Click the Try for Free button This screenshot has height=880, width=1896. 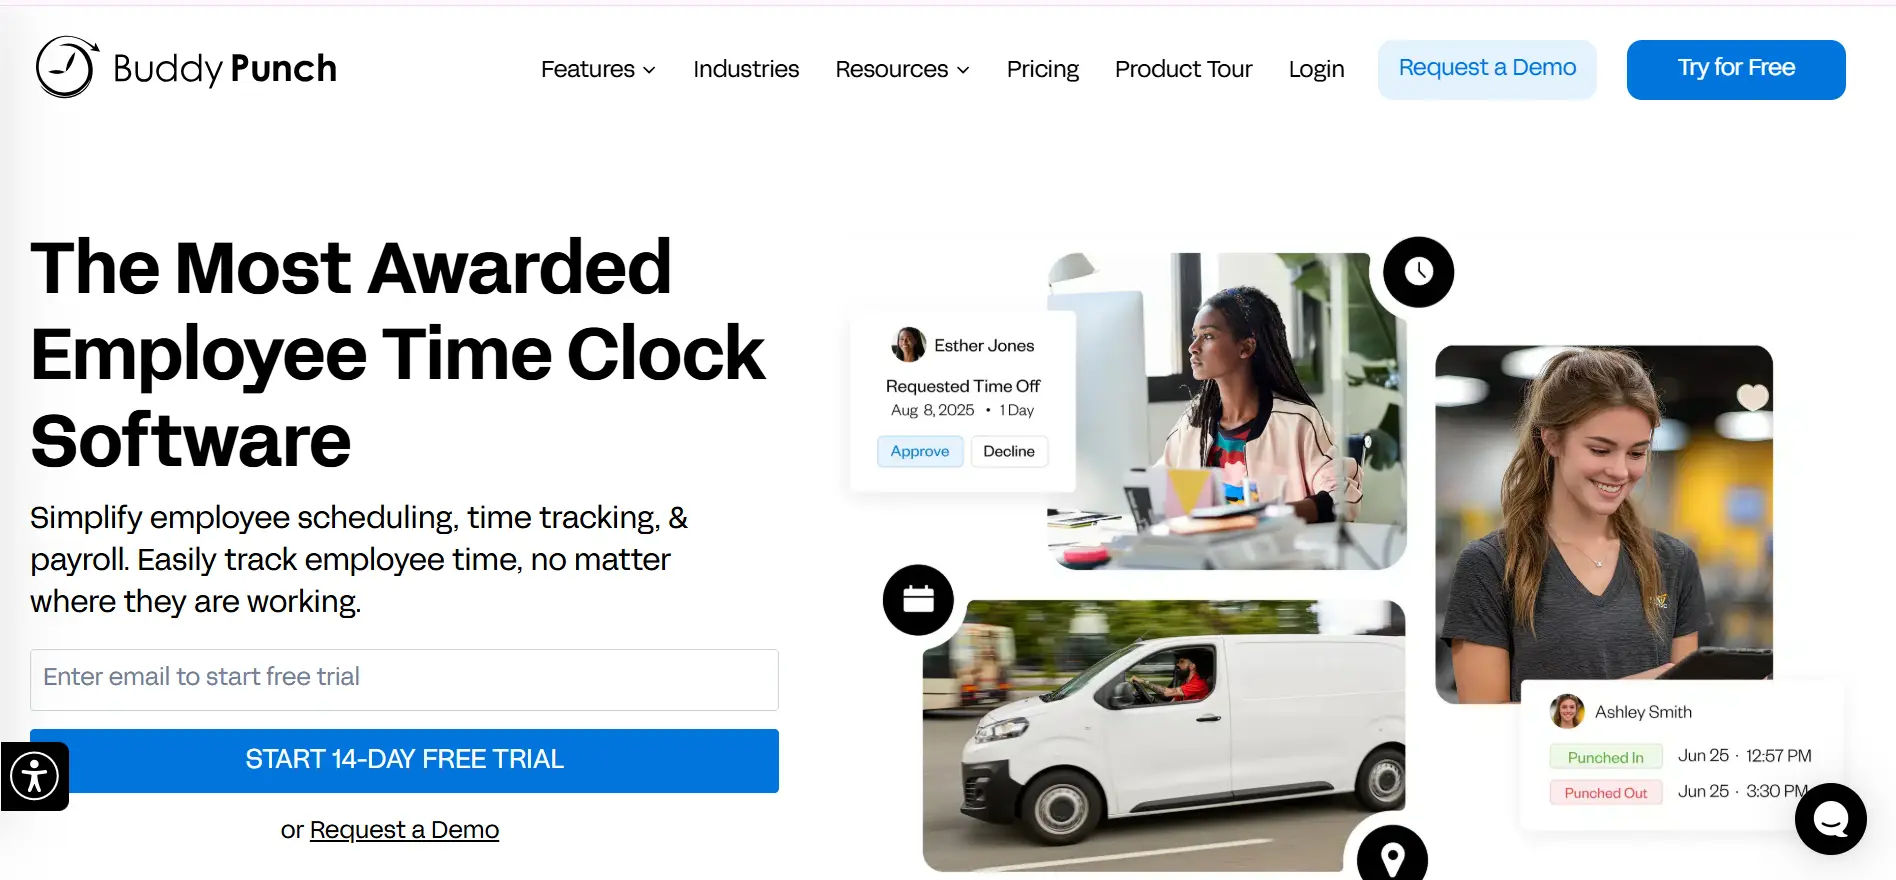1736,69
